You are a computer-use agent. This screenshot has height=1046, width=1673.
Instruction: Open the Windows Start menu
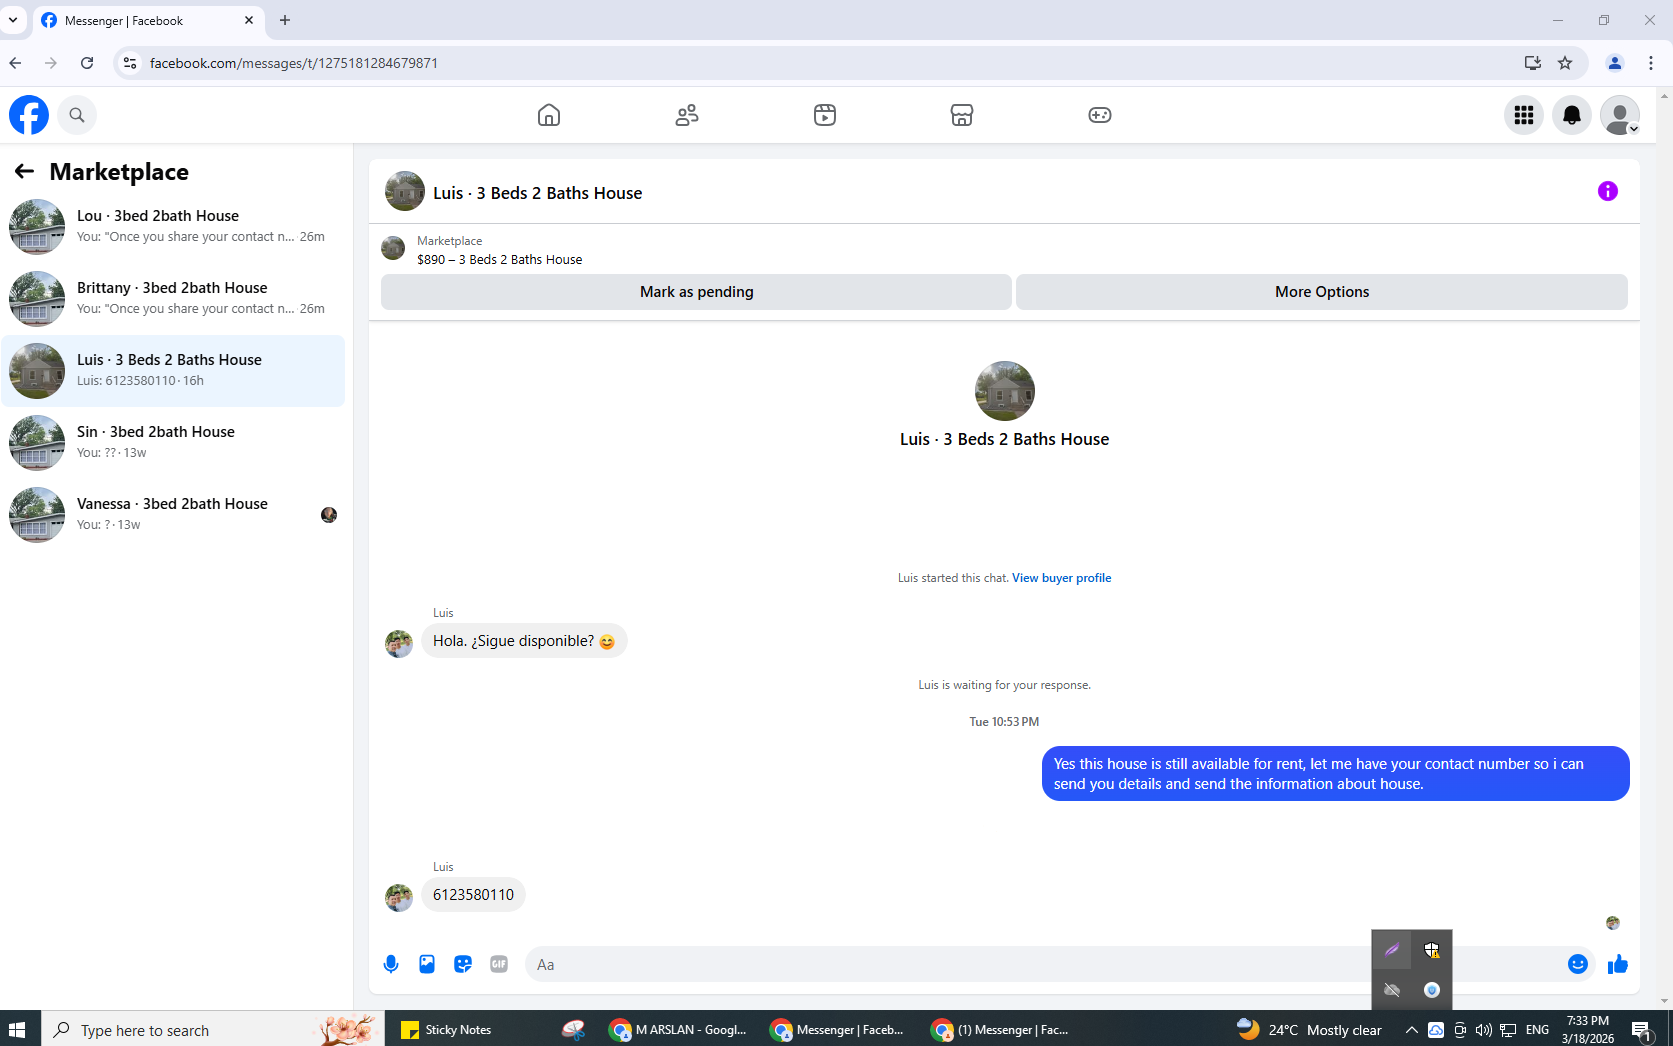[17, 1029]
